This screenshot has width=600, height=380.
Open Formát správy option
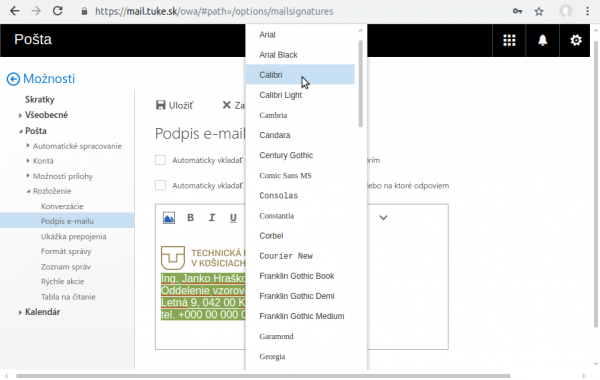pos(66,251)
